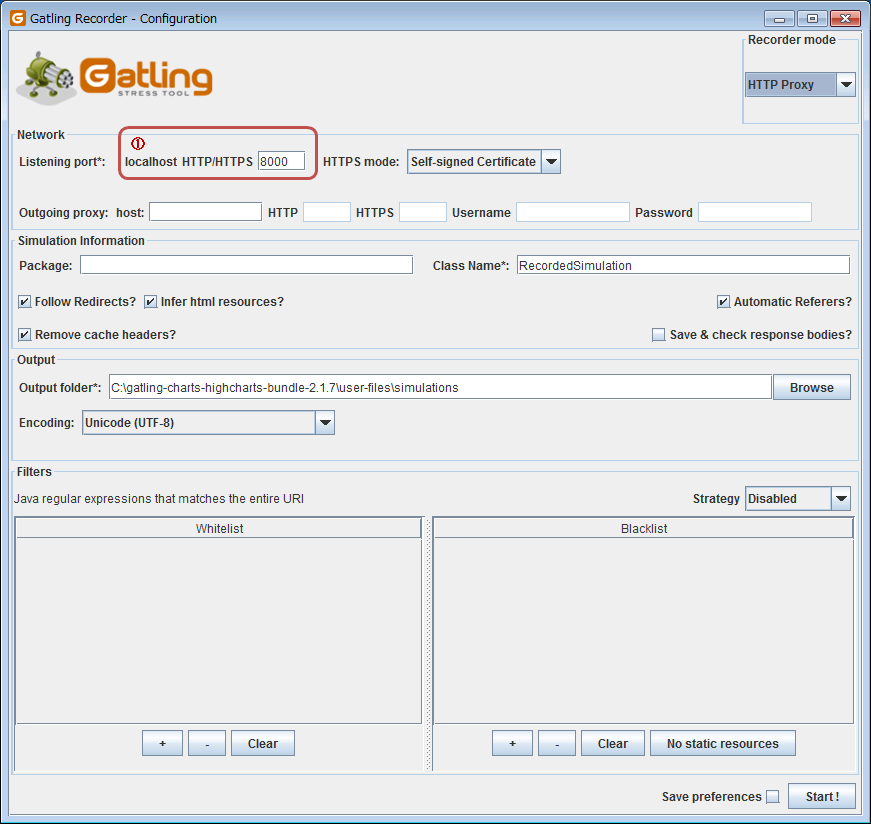Click the Browse button for output folder
The width and height of the screenshot is (871, 824).
(812, 387)
